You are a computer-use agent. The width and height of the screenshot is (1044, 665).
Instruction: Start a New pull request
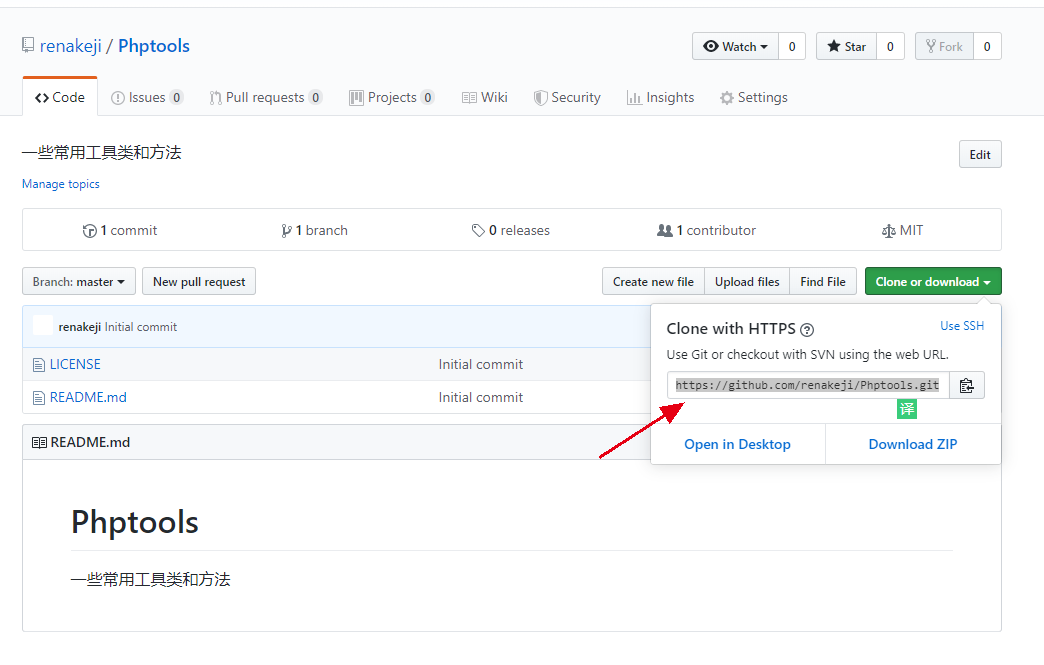pos(199,282)
